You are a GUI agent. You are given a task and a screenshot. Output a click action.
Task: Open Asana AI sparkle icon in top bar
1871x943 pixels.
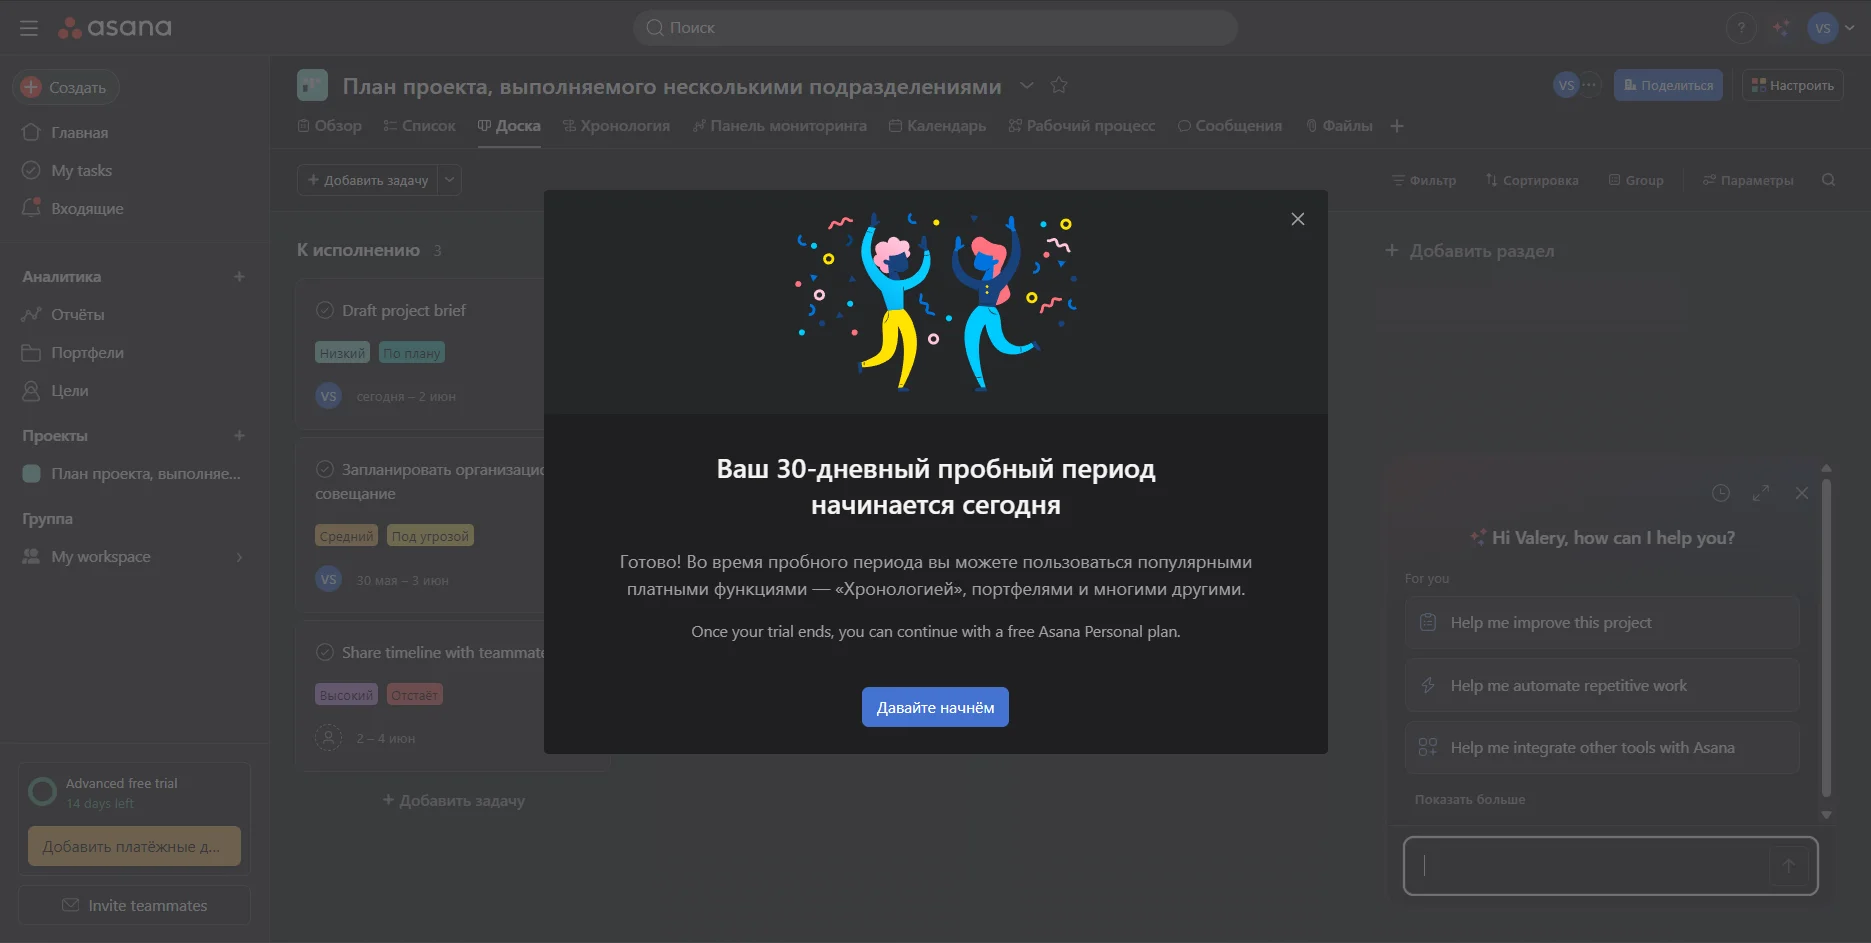pos(1781,28)
